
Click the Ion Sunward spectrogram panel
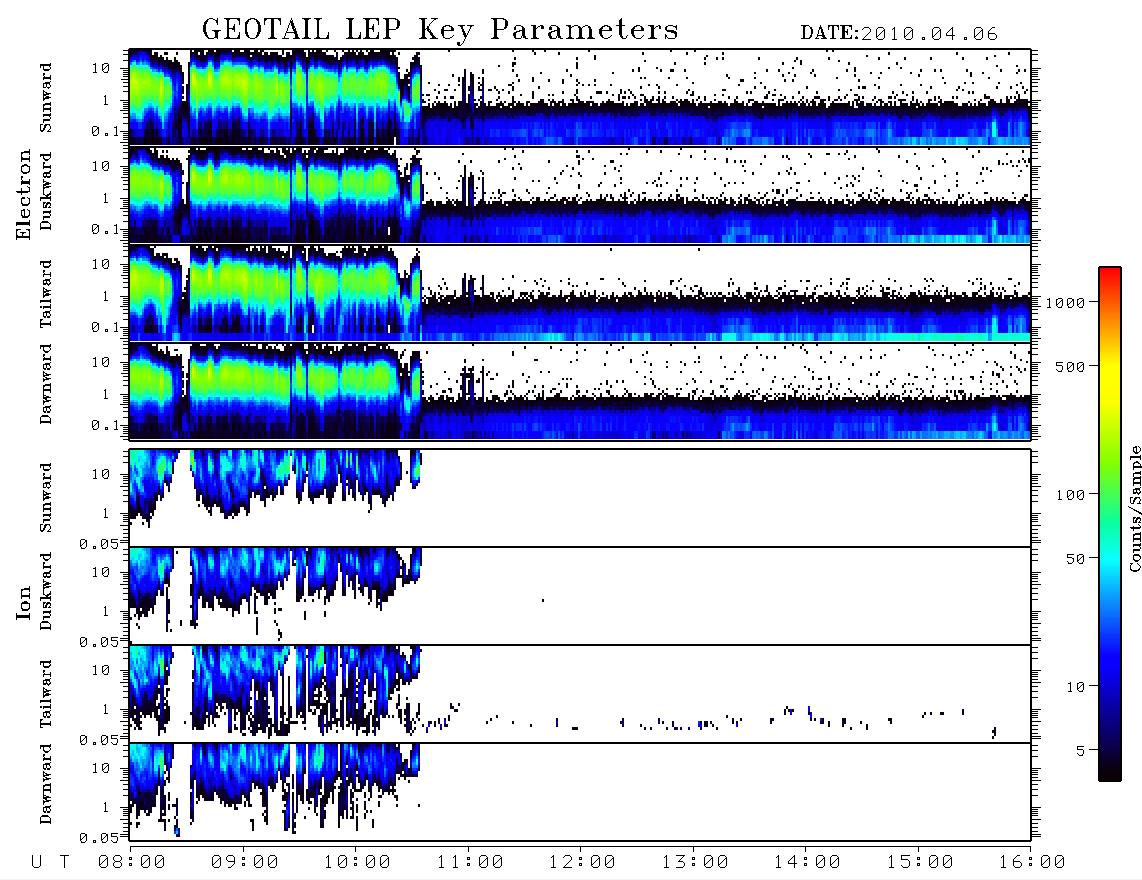[580, 498]
